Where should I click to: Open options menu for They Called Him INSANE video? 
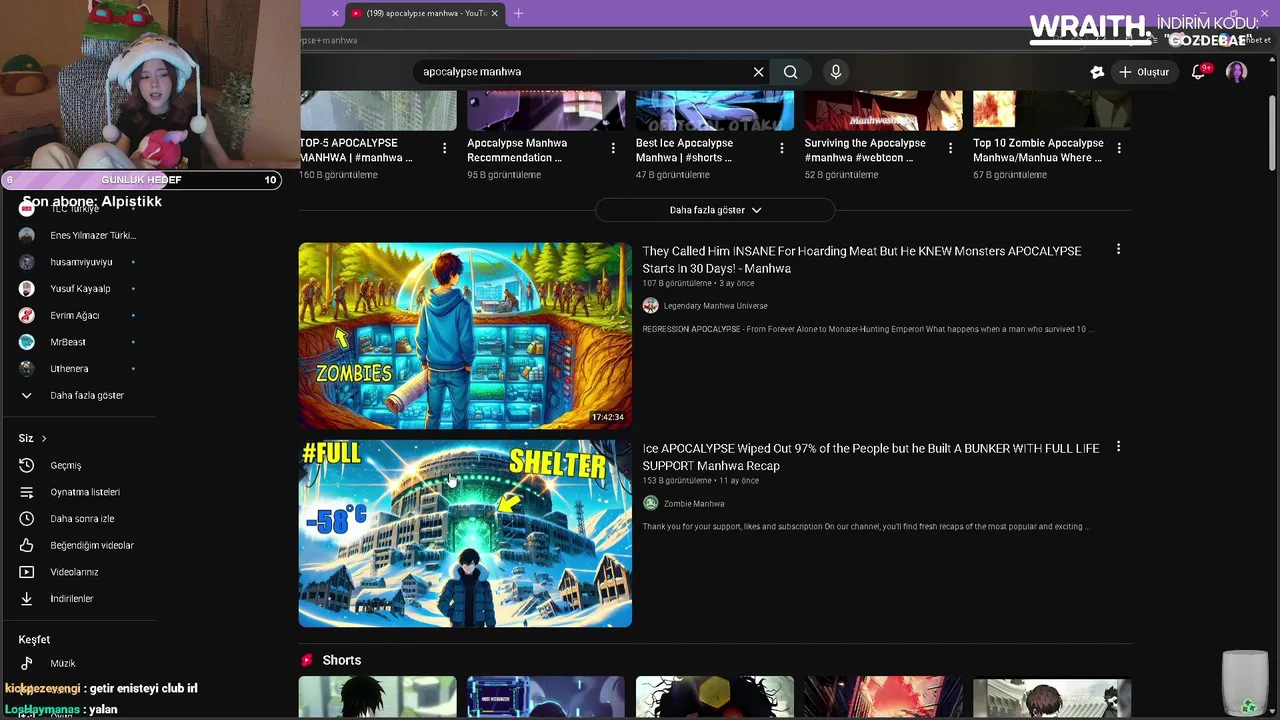click(1118, 249)
